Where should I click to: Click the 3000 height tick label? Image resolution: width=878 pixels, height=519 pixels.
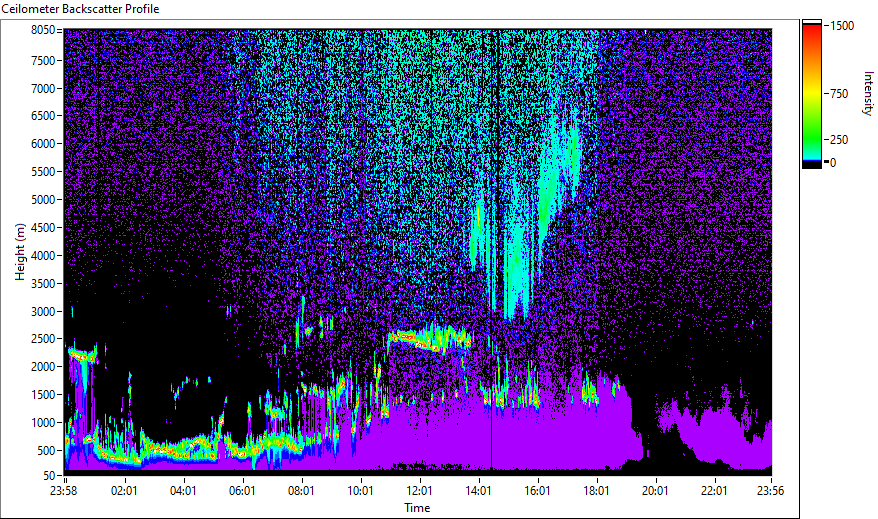point(43,312)
